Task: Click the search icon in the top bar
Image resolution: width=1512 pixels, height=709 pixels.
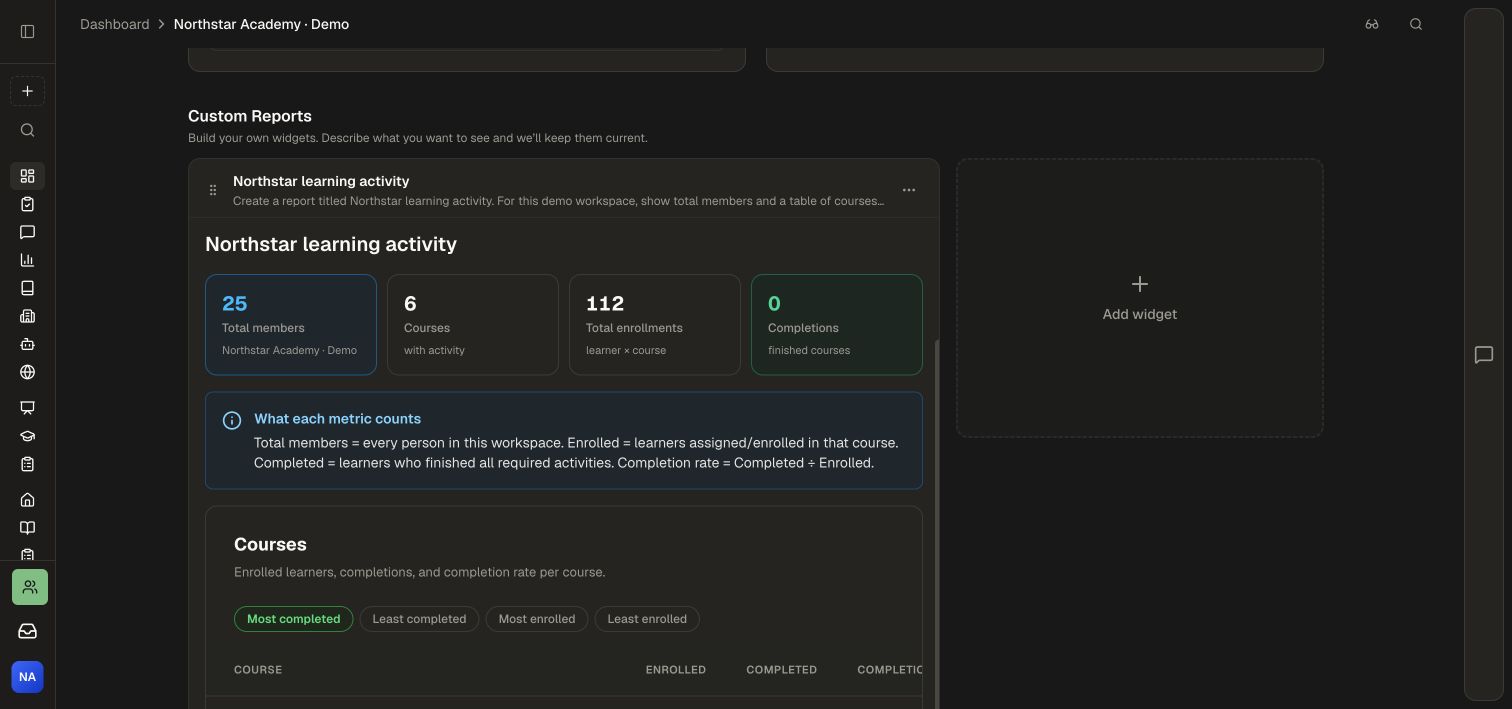Action: [x=1416, y=24]
